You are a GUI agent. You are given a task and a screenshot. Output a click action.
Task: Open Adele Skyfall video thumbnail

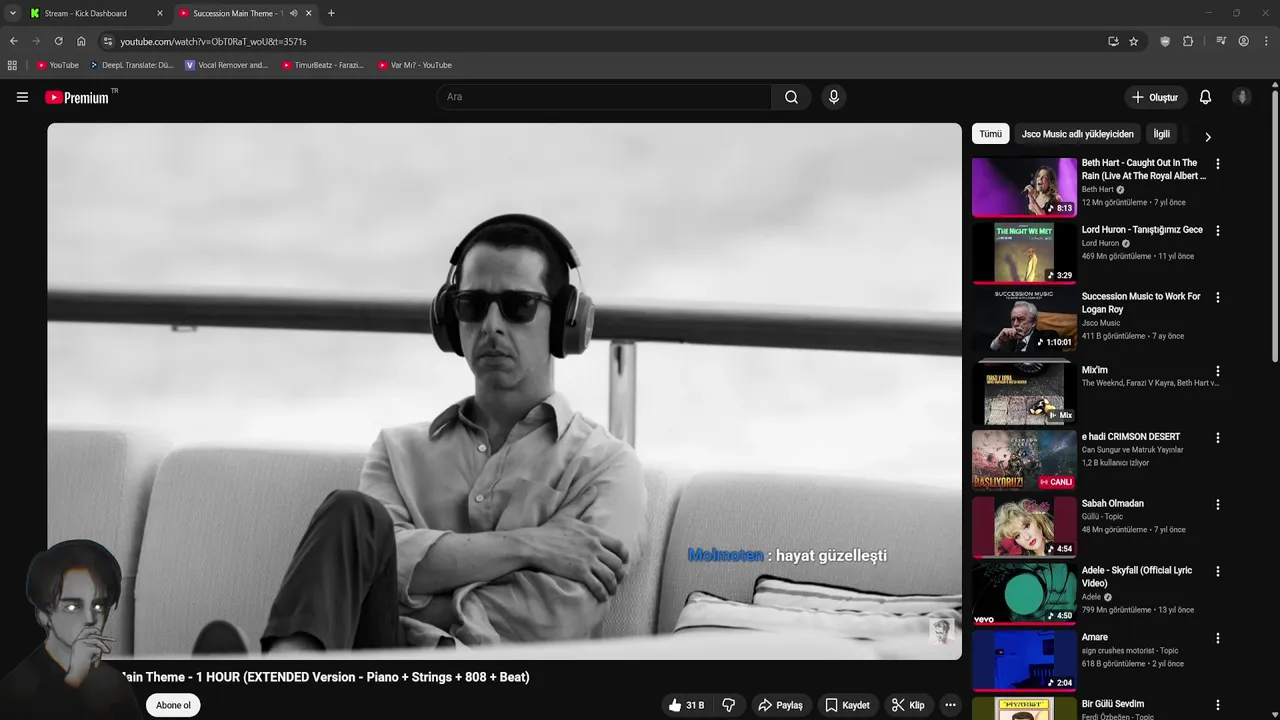1024,594
